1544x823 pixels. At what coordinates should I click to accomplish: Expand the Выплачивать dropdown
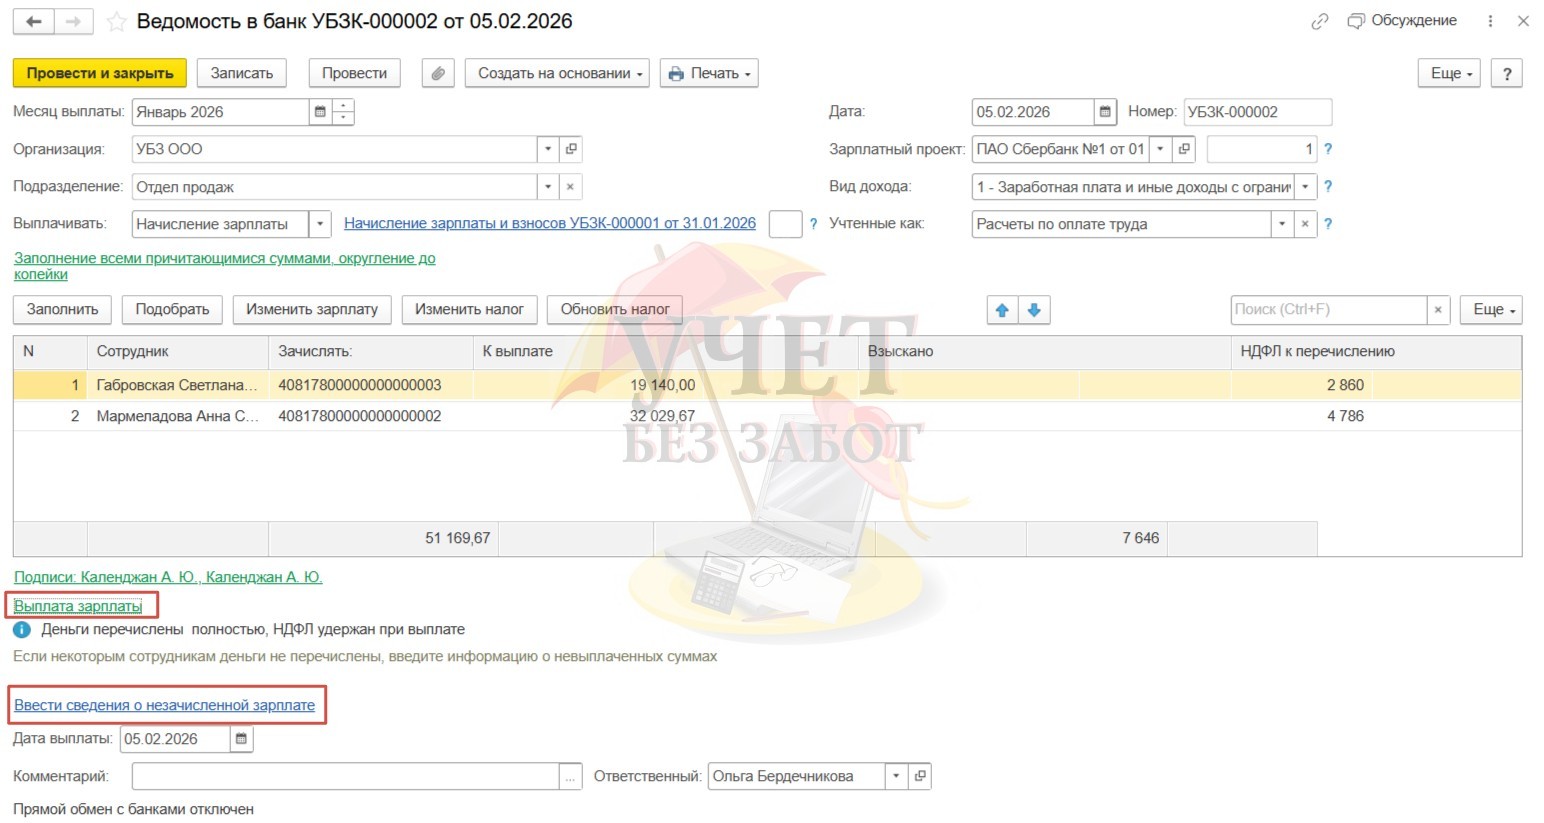[x=320, y=224]
